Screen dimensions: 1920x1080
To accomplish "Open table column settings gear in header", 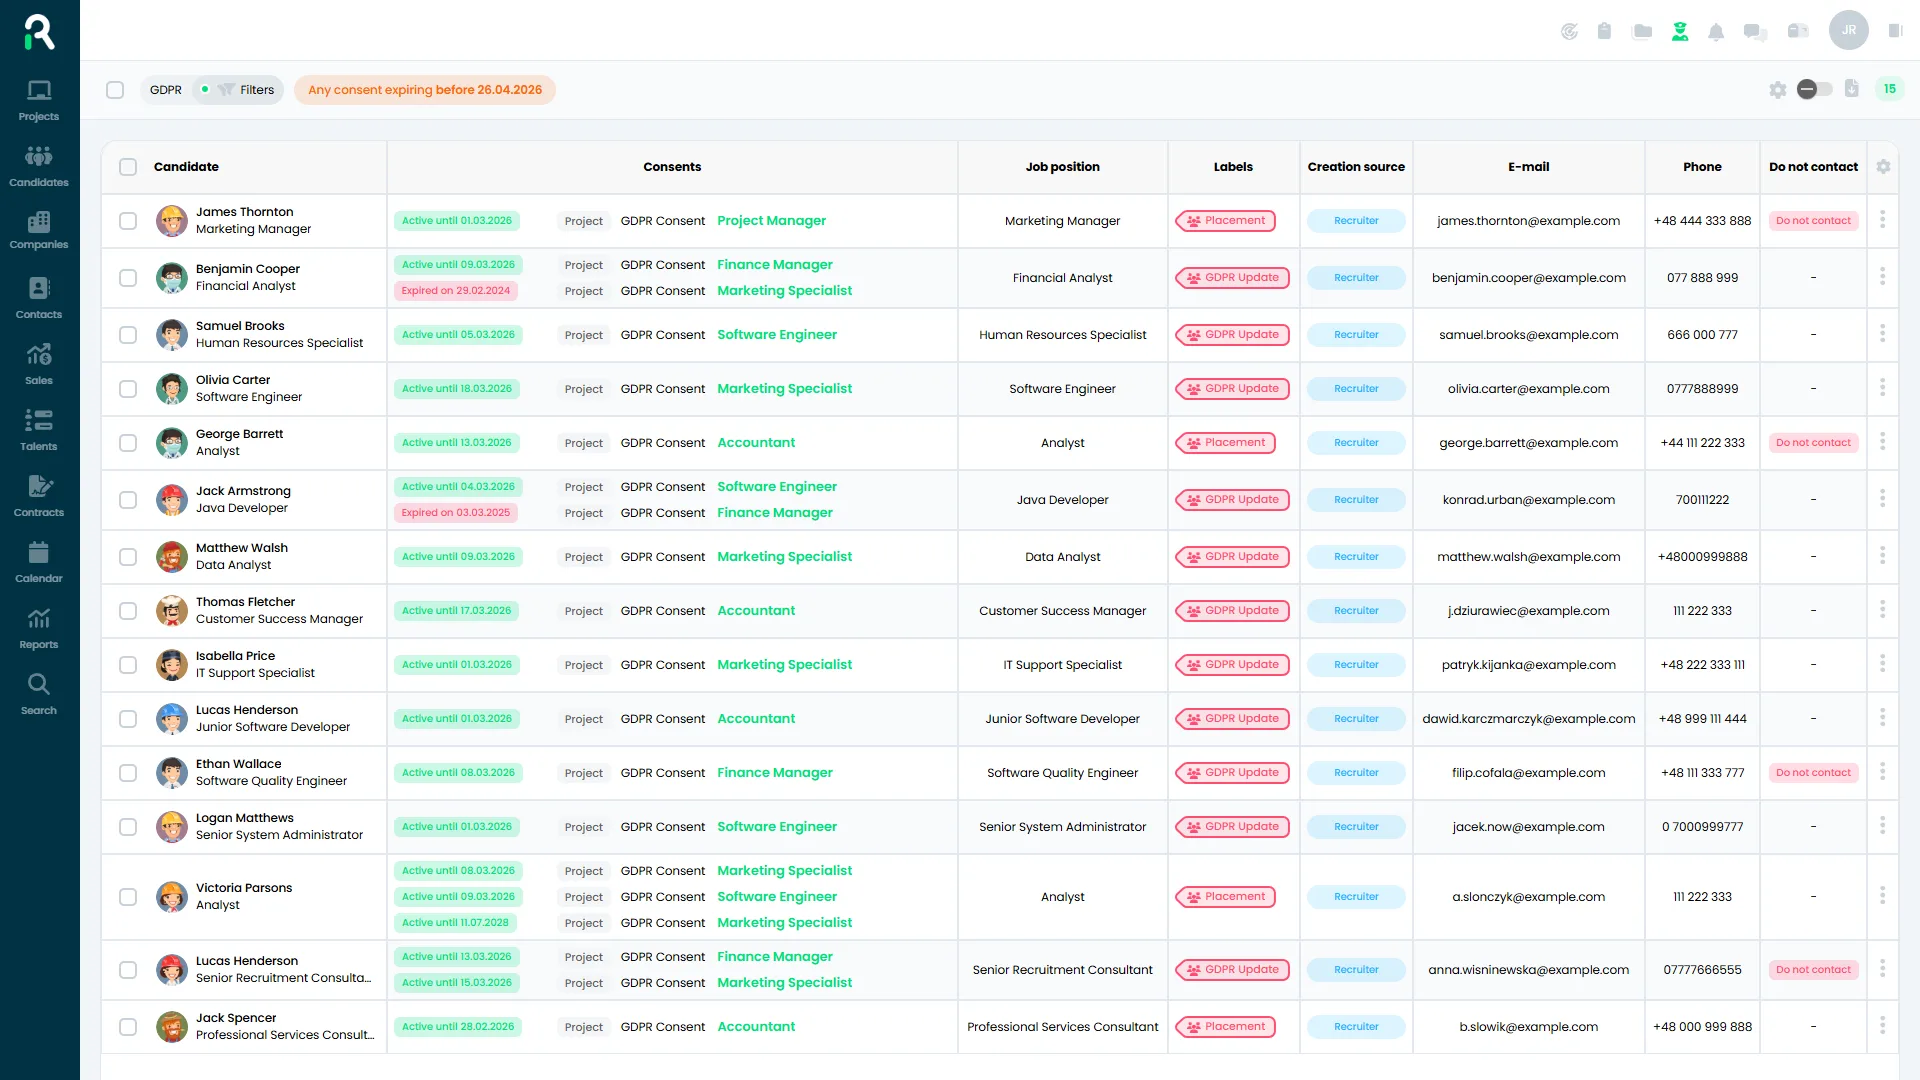I will [x=1883, y=167].
